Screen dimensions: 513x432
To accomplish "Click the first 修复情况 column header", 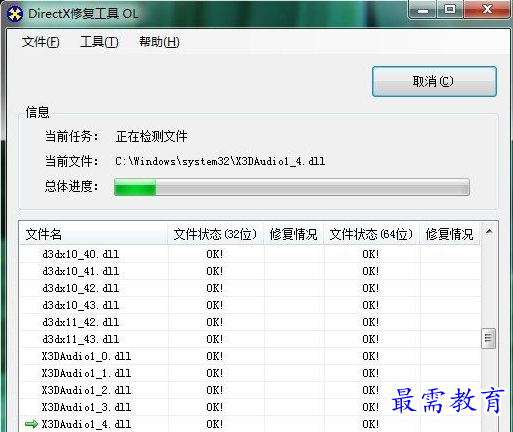I will (x=294, y=234).
